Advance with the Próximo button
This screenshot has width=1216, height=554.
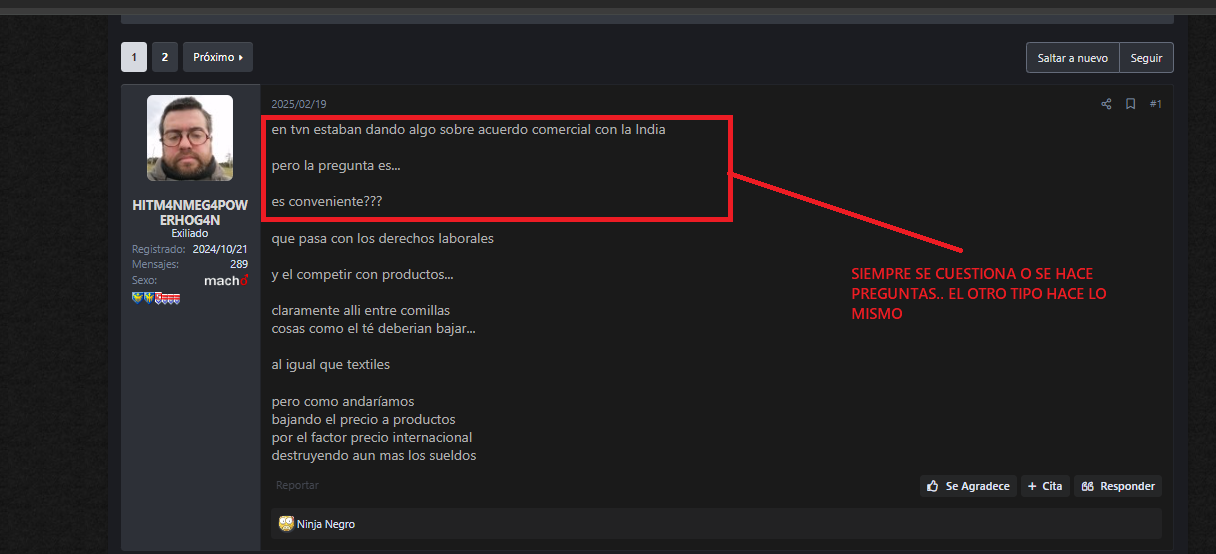click(x=218, y=57)
